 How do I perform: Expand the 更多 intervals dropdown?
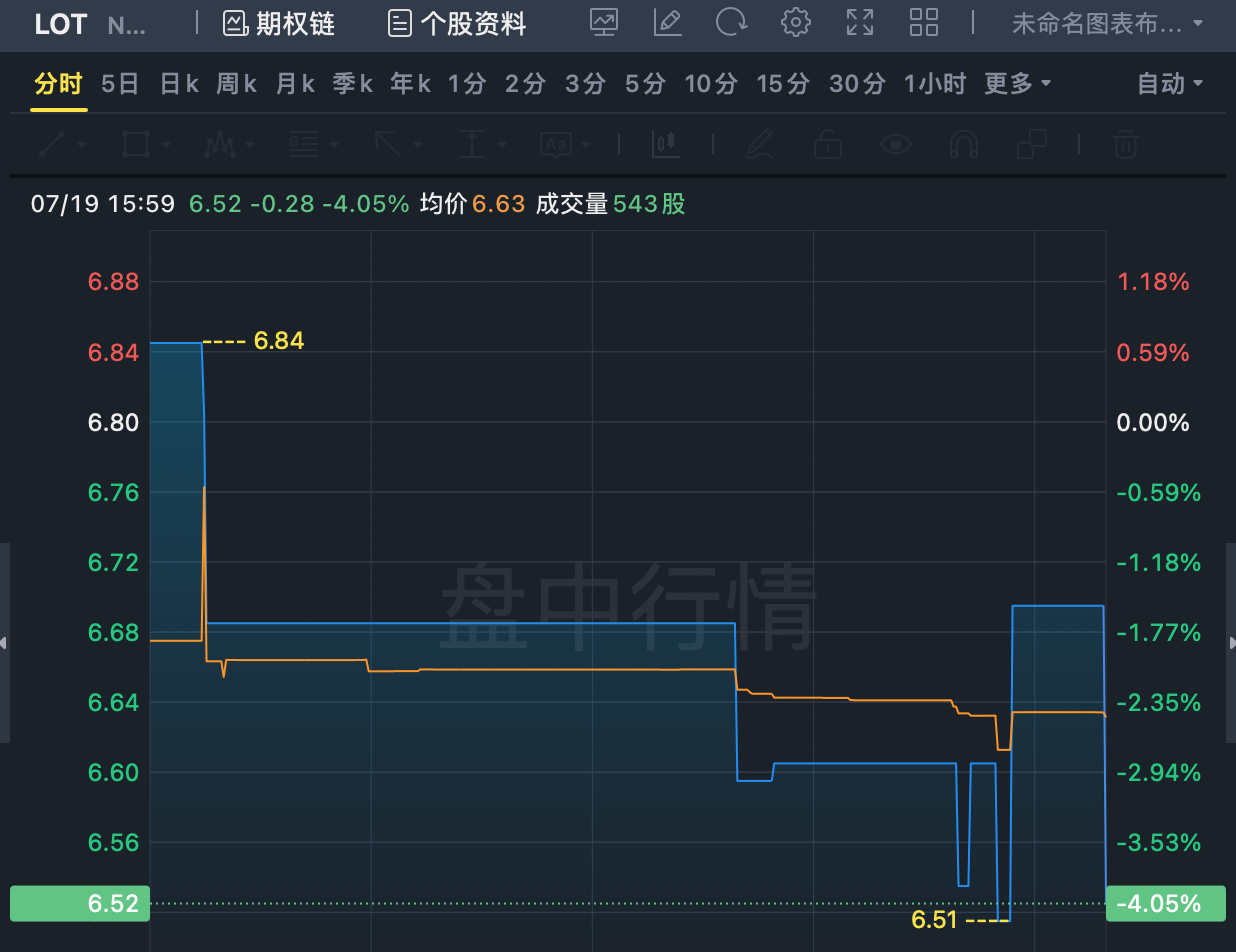(1018, 84)
